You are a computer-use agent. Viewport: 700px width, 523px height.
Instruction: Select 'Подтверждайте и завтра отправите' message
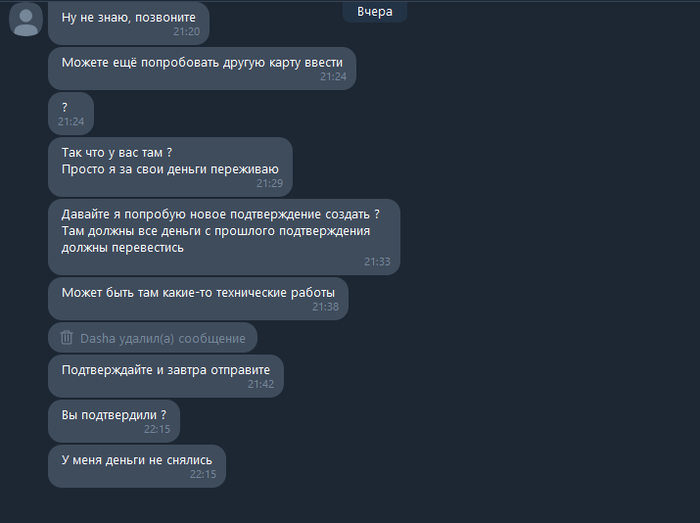pos(166,376)
